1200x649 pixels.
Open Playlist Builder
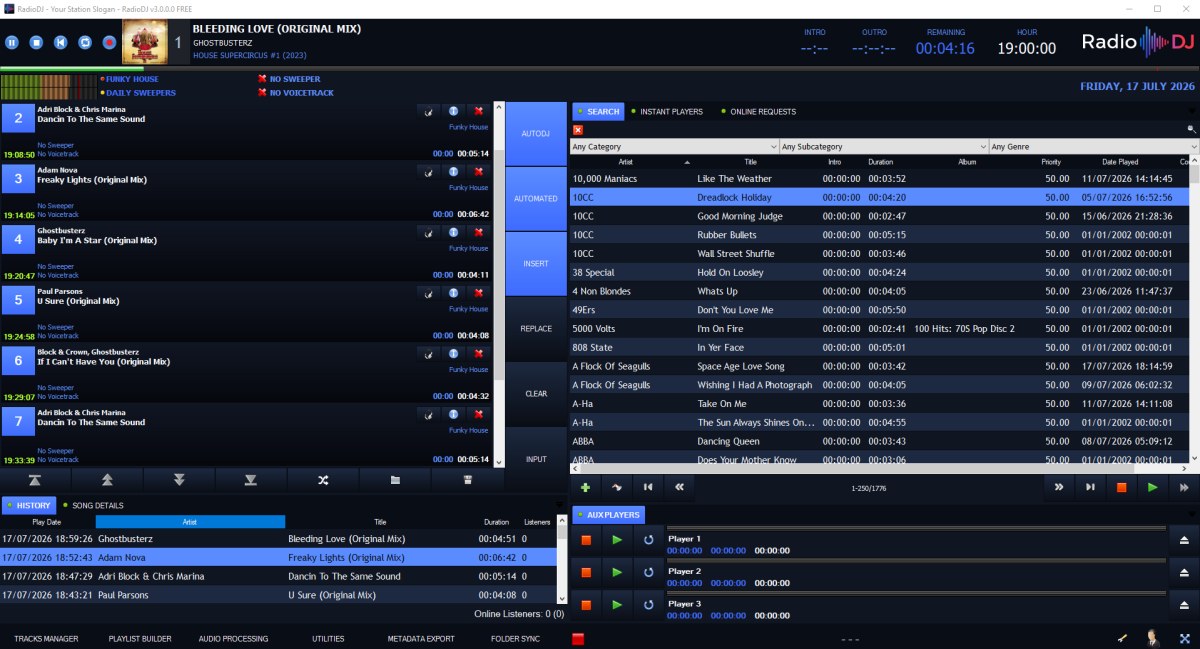click(140, 638)
